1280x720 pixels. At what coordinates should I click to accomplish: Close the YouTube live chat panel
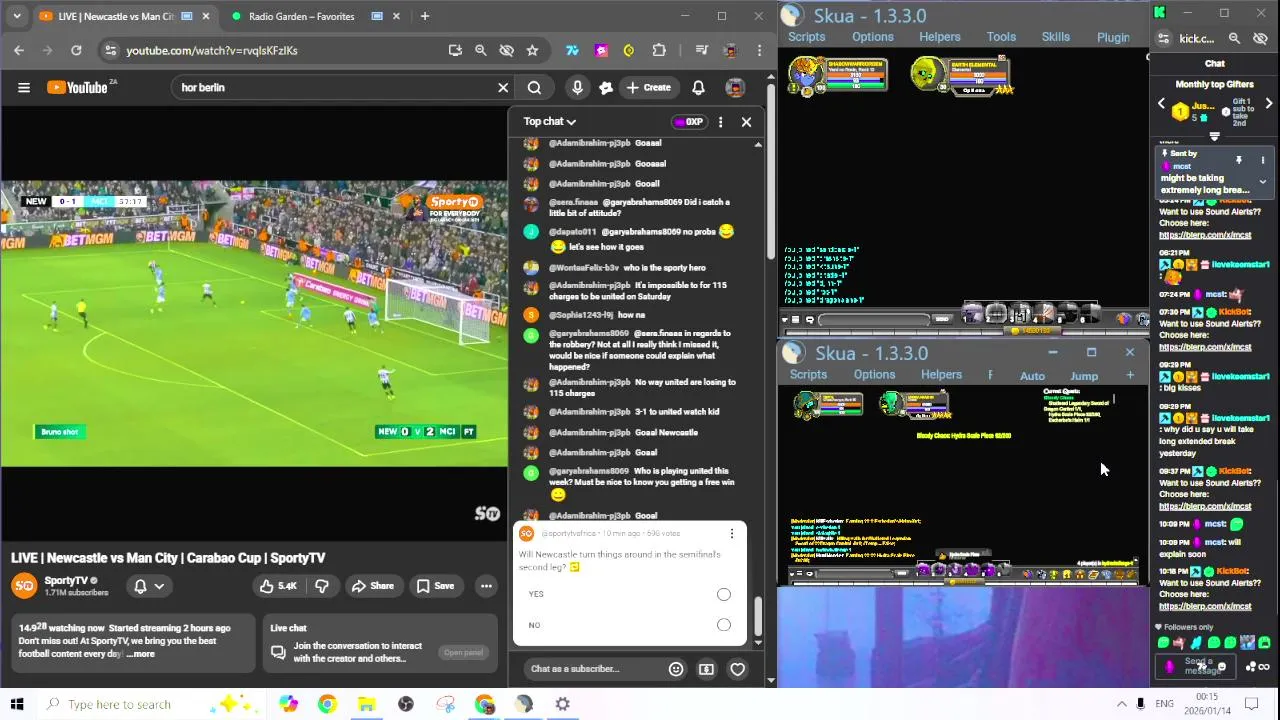coord(746,122)
